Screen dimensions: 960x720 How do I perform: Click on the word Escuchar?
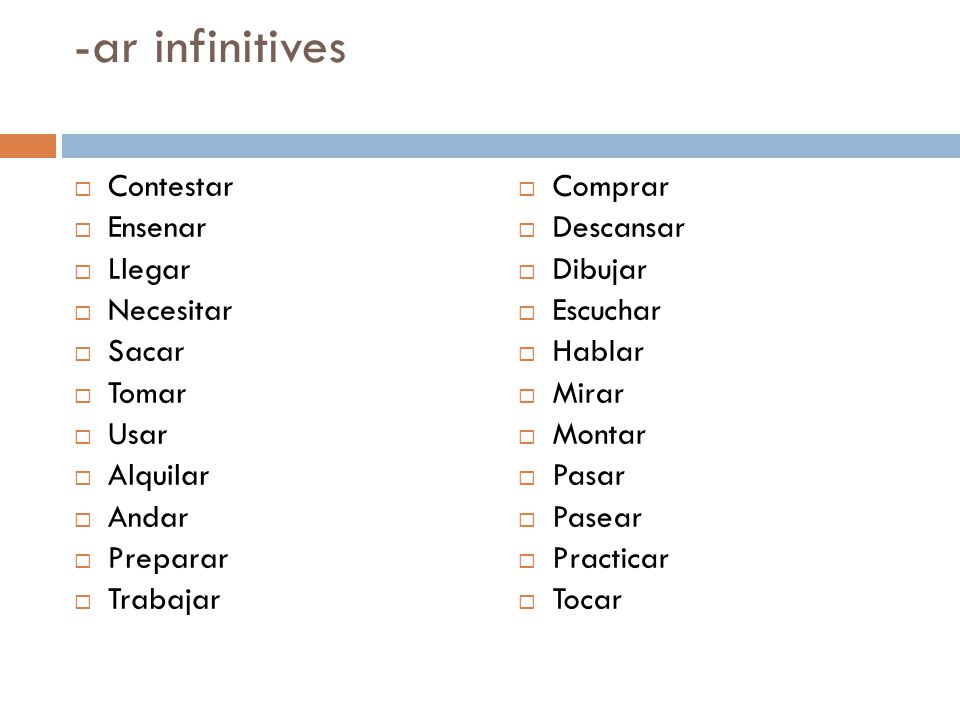pos(607,310)
